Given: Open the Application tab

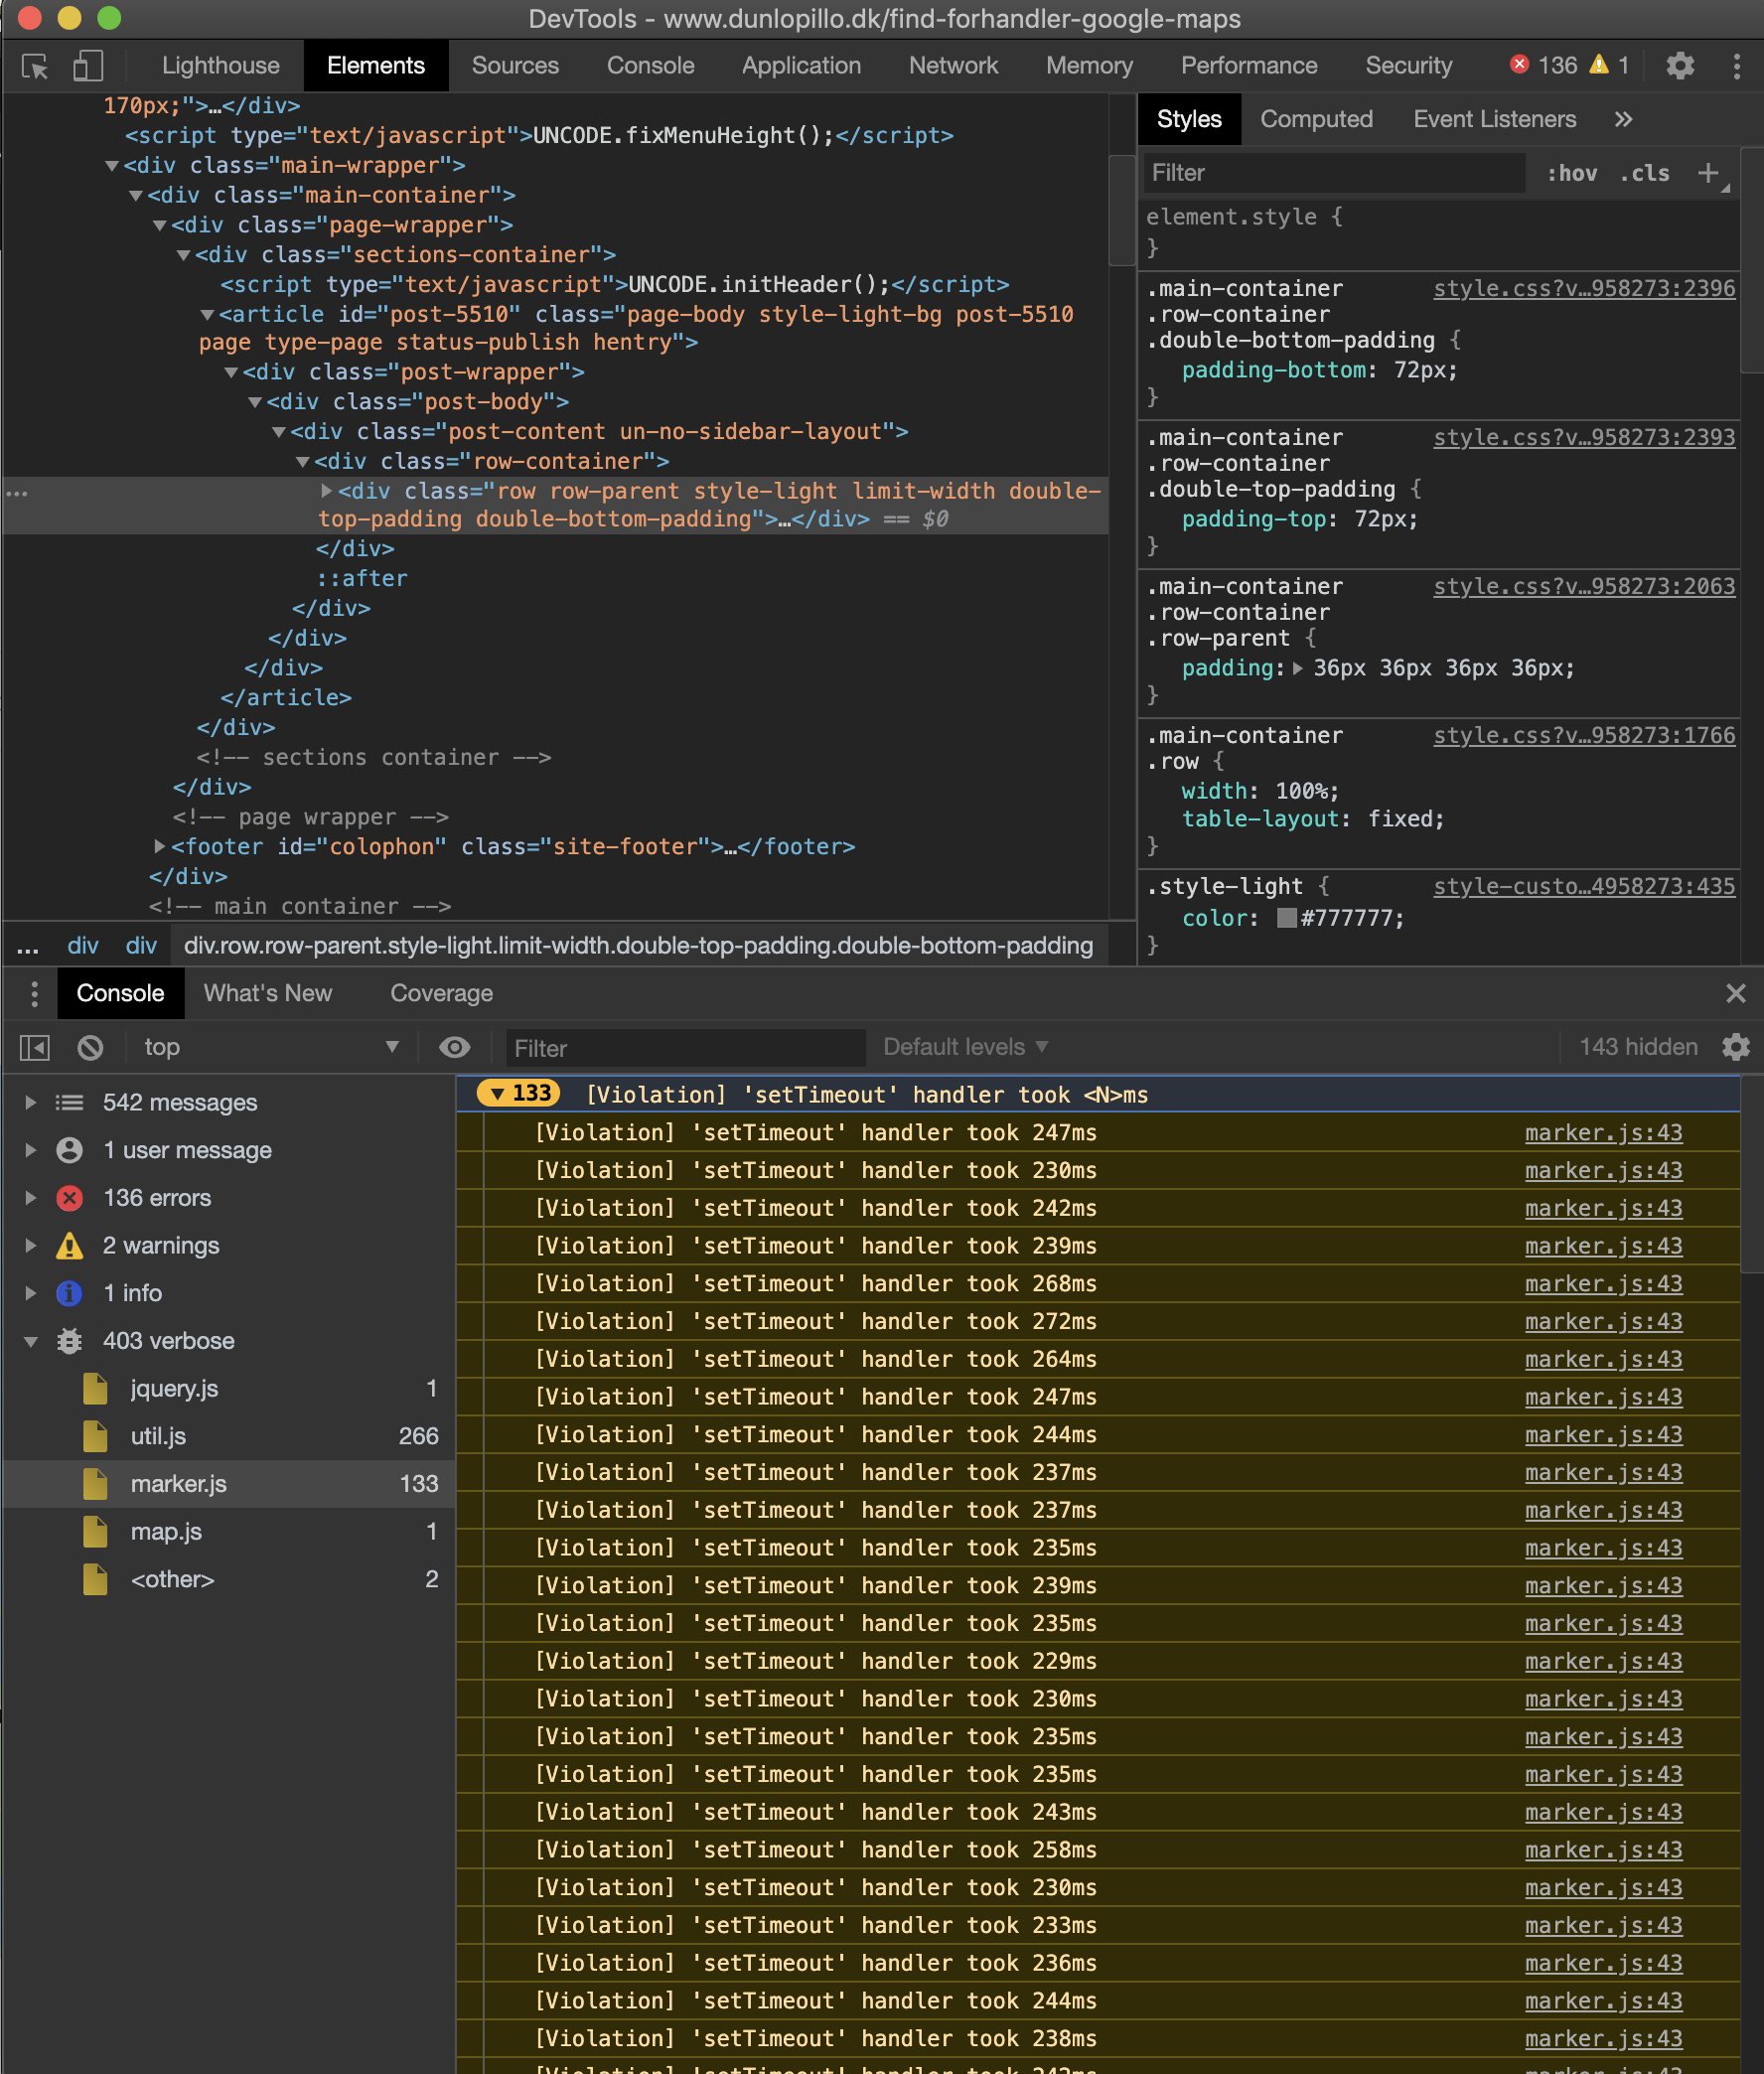Looking at the screenshot, I should pos(801,66).
